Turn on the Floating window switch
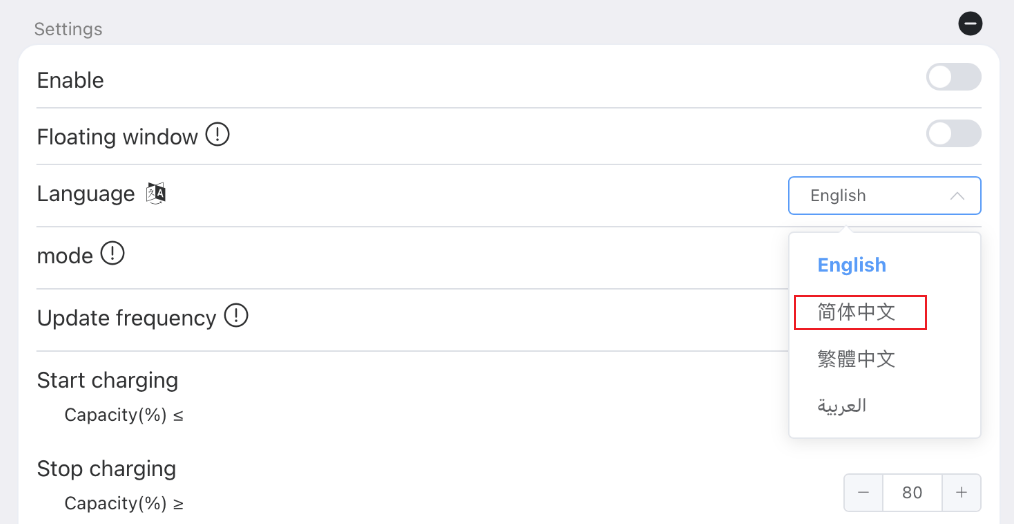 [953, 134]
